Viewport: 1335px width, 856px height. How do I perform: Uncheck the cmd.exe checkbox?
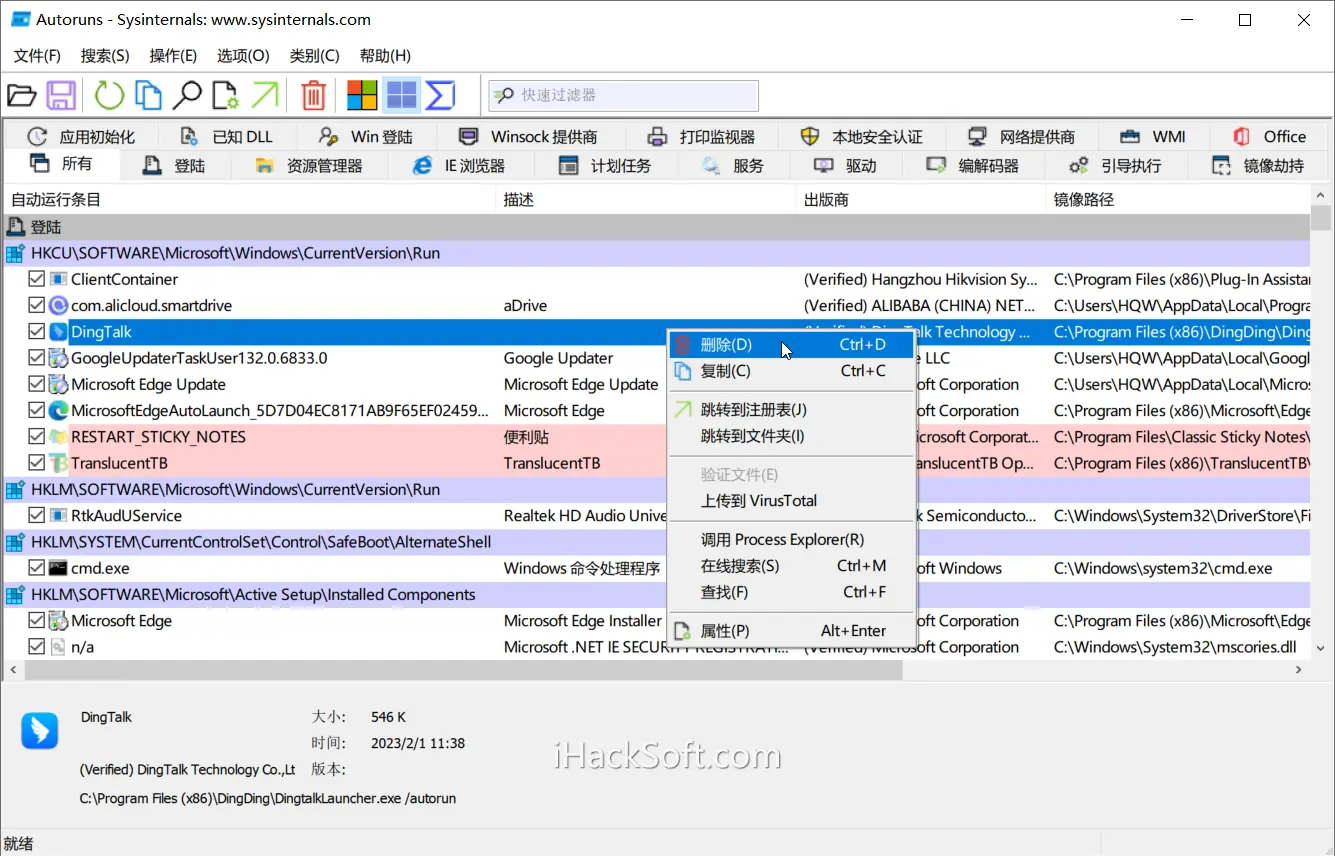[x=37, y=568]
